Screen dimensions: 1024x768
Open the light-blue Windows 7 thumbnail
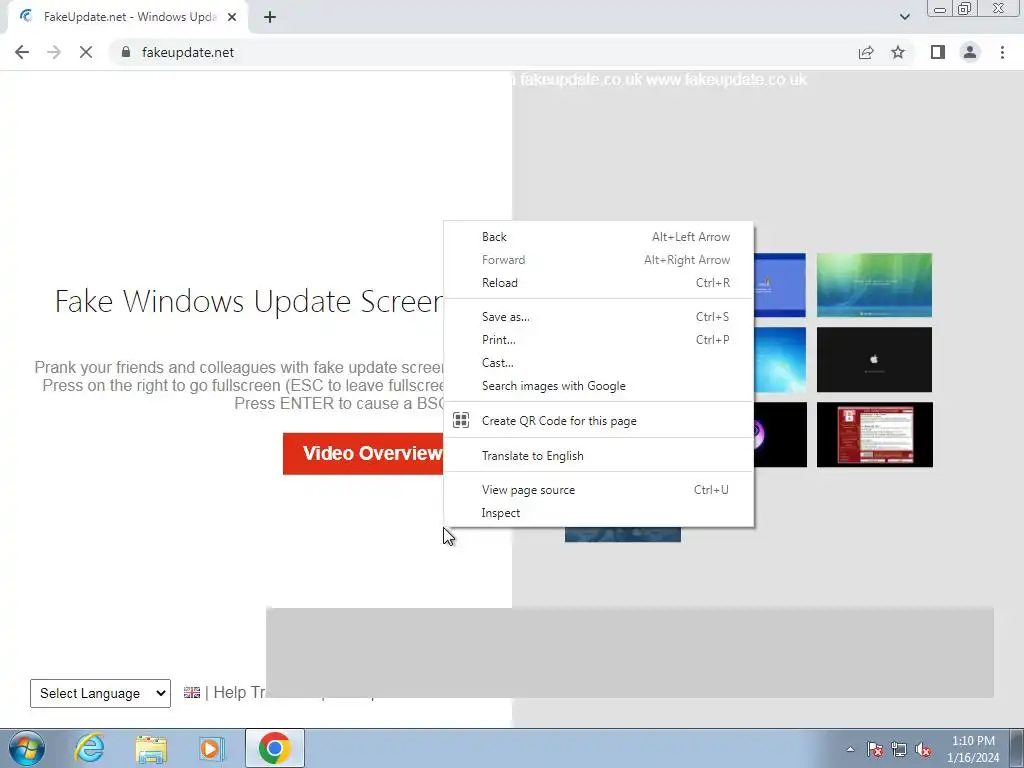click(x=780, y=359)
